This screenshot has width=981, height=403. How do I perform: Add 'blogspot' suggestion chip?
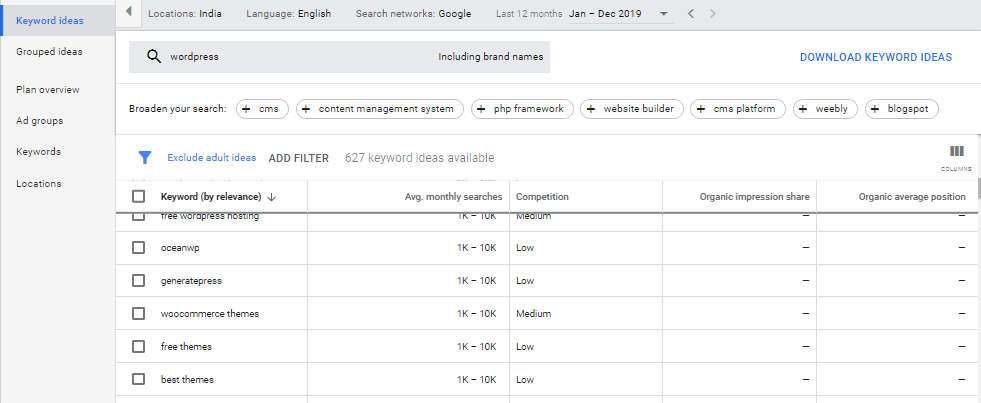902,109
